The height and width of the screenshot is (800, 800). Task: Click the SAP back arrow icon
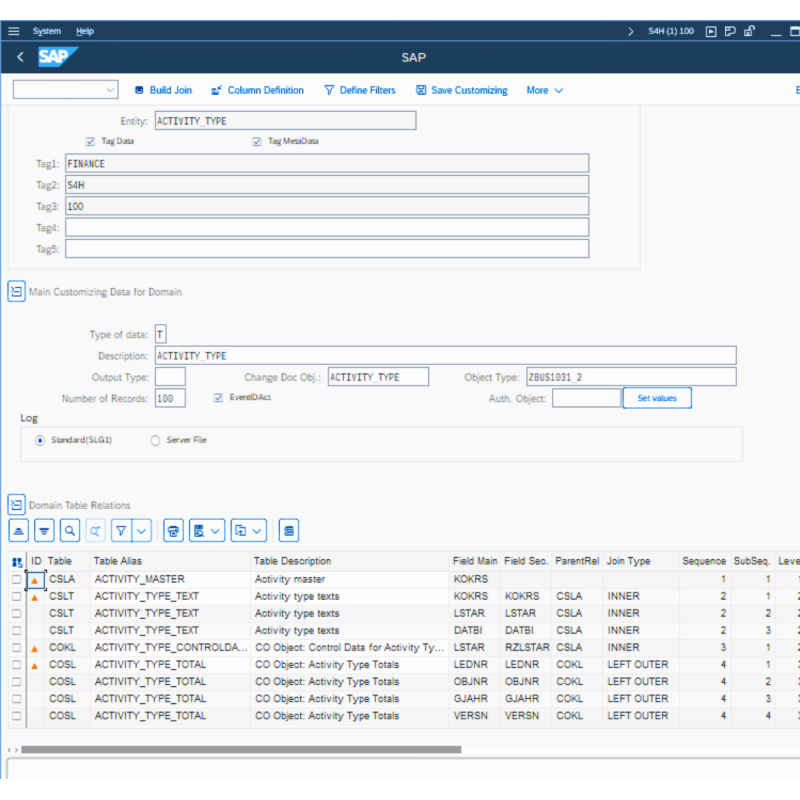(20, 57)
